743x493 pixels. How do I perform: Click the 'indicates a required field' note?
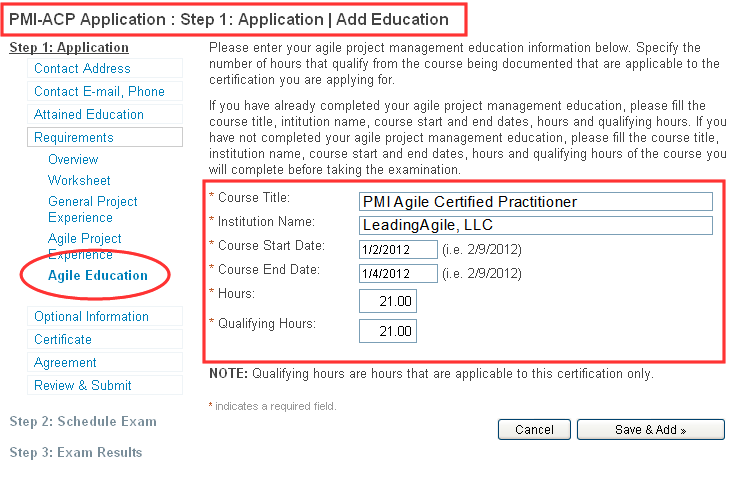pos(272,406)
